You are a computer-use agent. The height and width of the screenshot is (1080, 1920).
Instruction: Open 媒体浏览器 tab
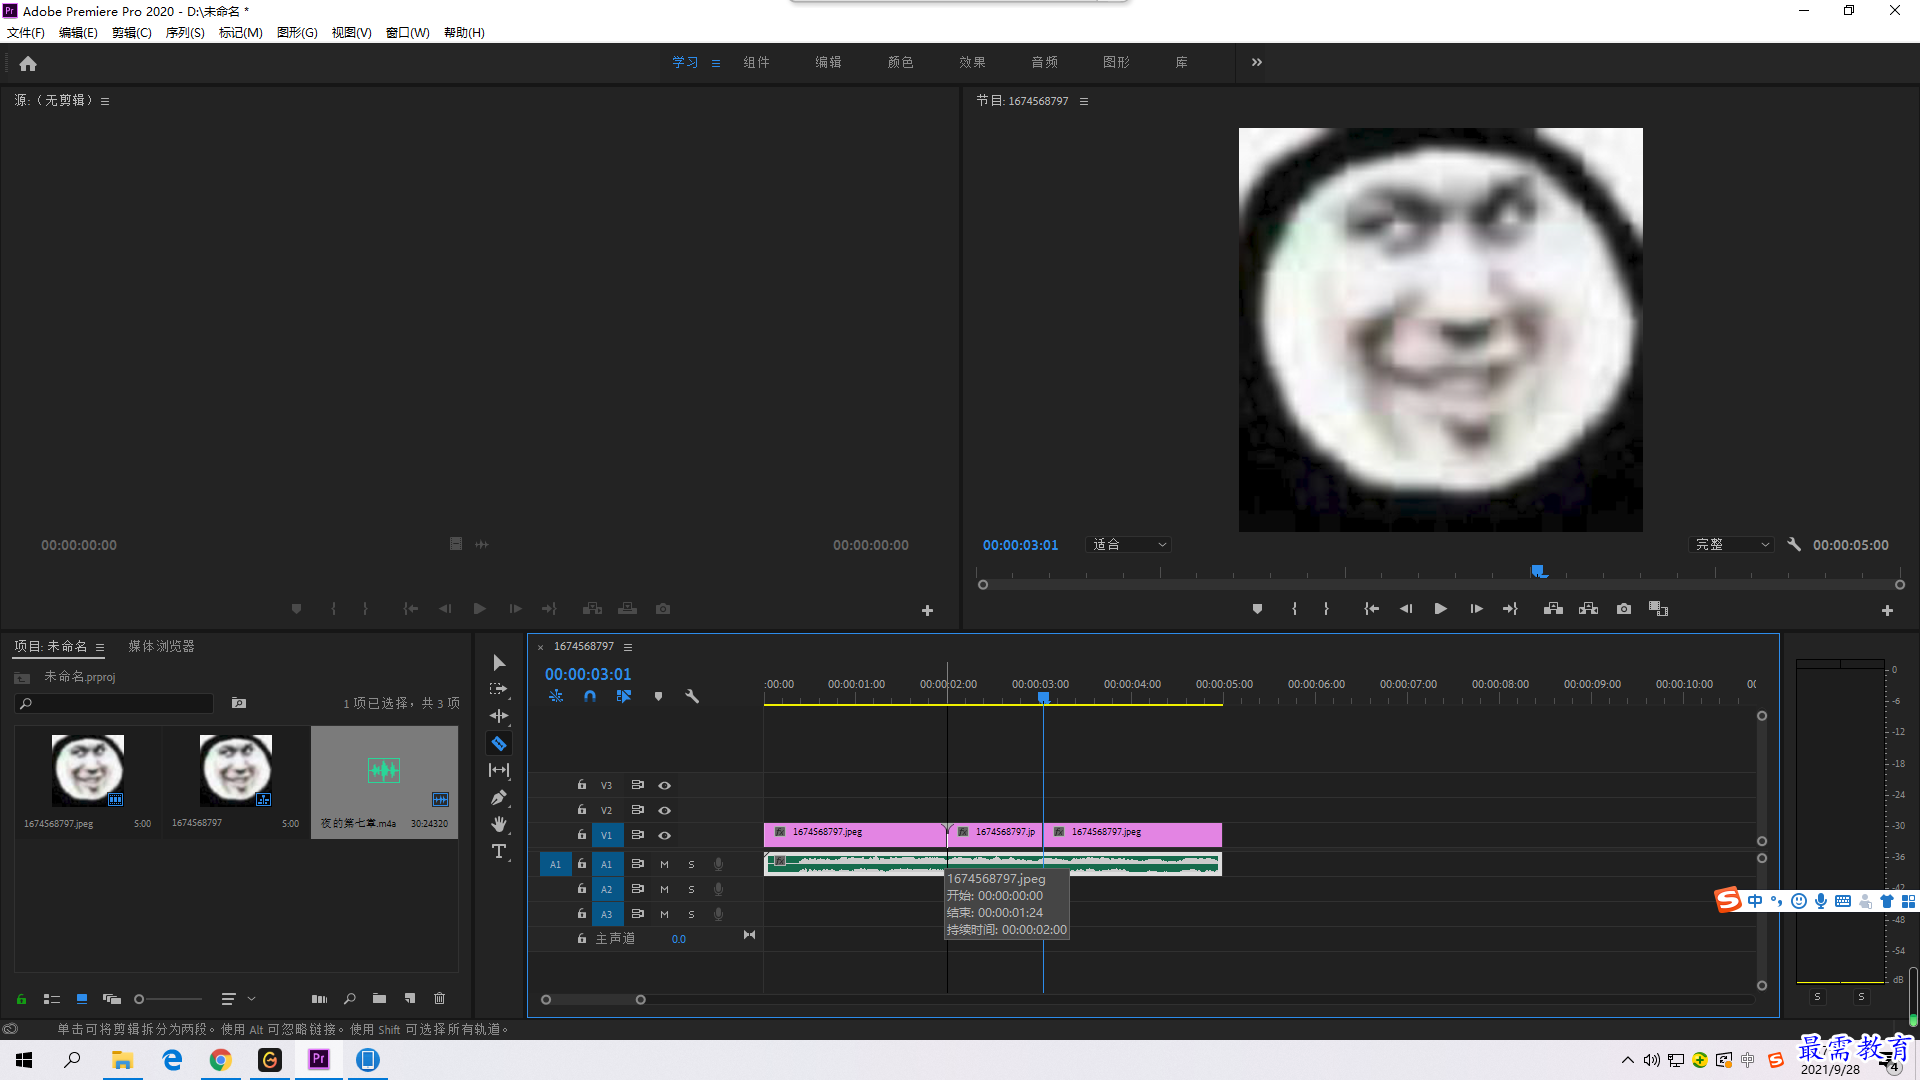click(x=161, y=646)
